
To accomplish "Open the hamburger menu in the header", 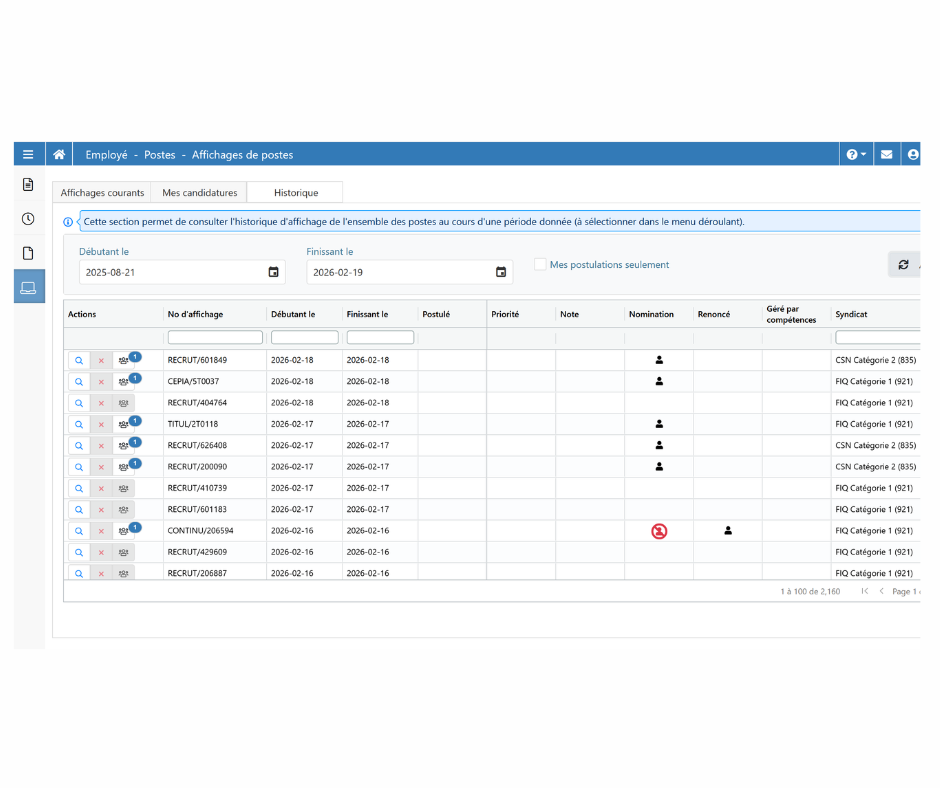I will coord(28,155).
